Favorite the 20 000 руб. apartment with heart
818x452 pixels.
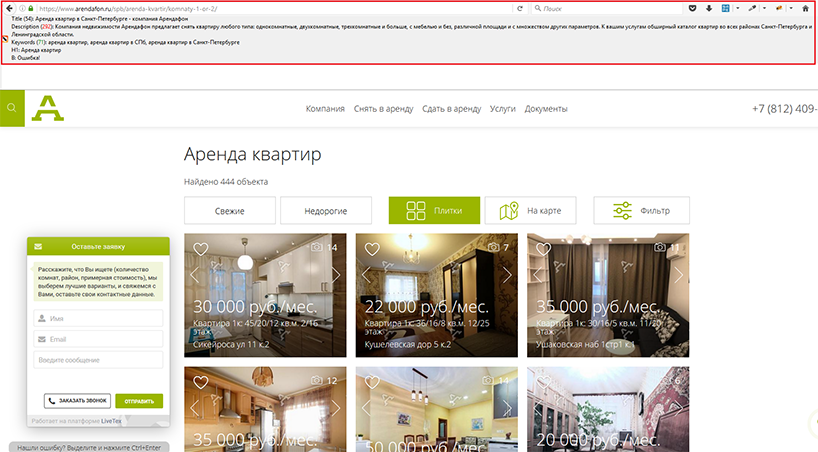click(543, 383)
